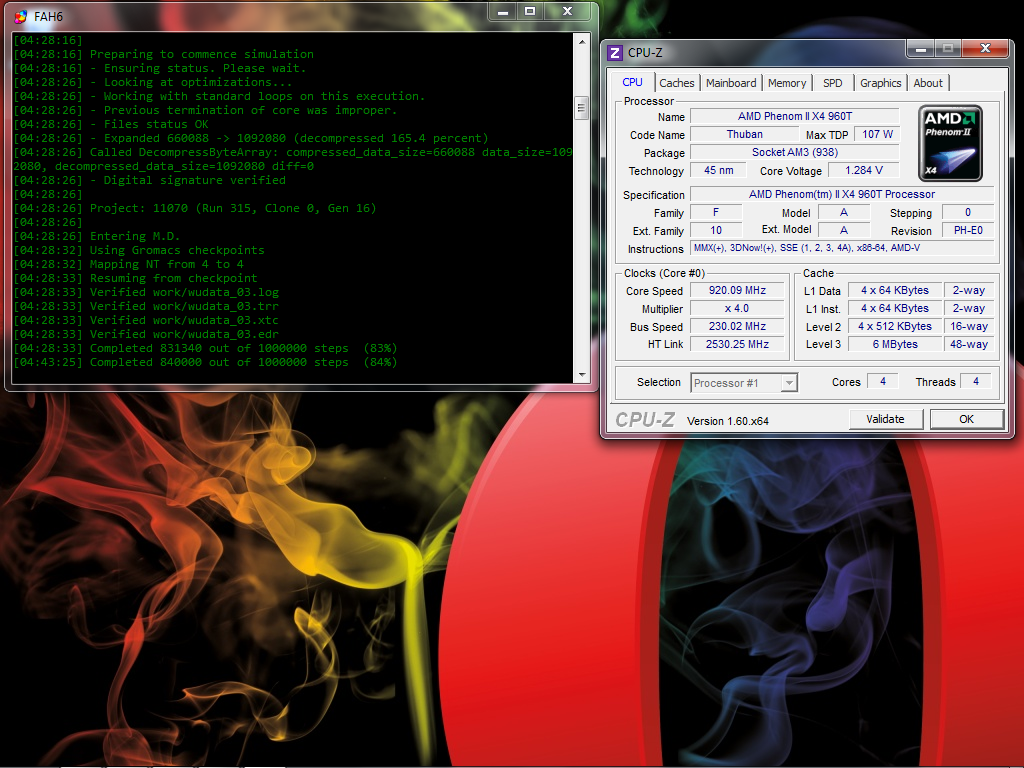Click FAH6 scrollbar up arrow
Image resolution: width=1024 pixels, height=768 pixels.
coord(581,41)
